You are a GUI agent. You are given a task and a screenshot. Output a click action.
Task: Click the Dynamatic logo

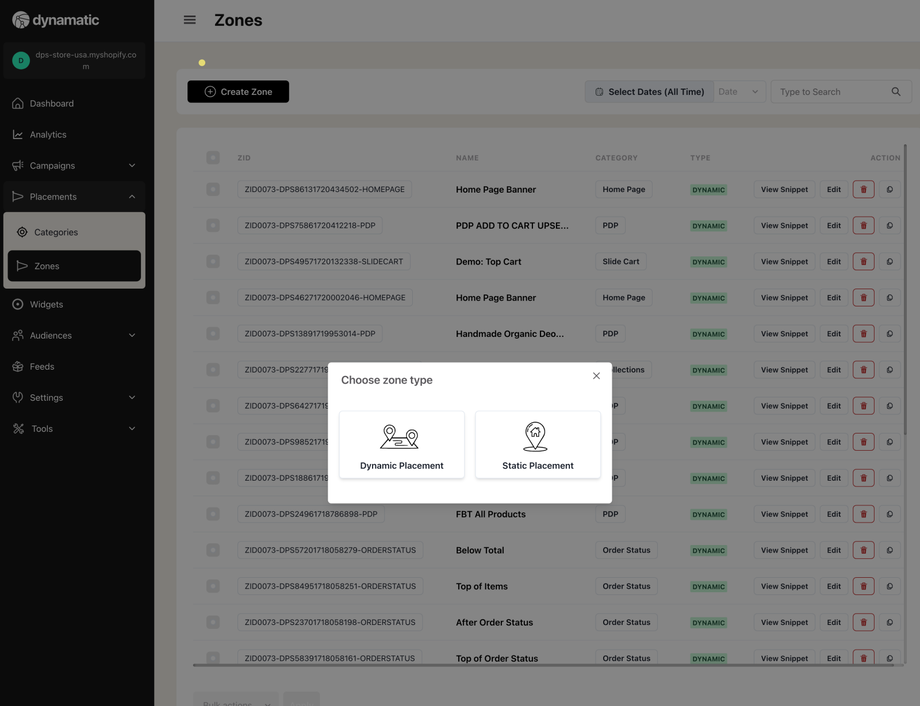pyautogui.click(x=56, y=20)
